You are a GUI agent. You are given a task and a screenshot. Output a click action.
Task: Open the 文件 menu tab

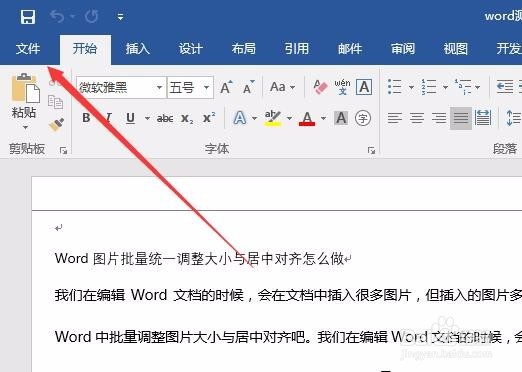coord(28,49)
